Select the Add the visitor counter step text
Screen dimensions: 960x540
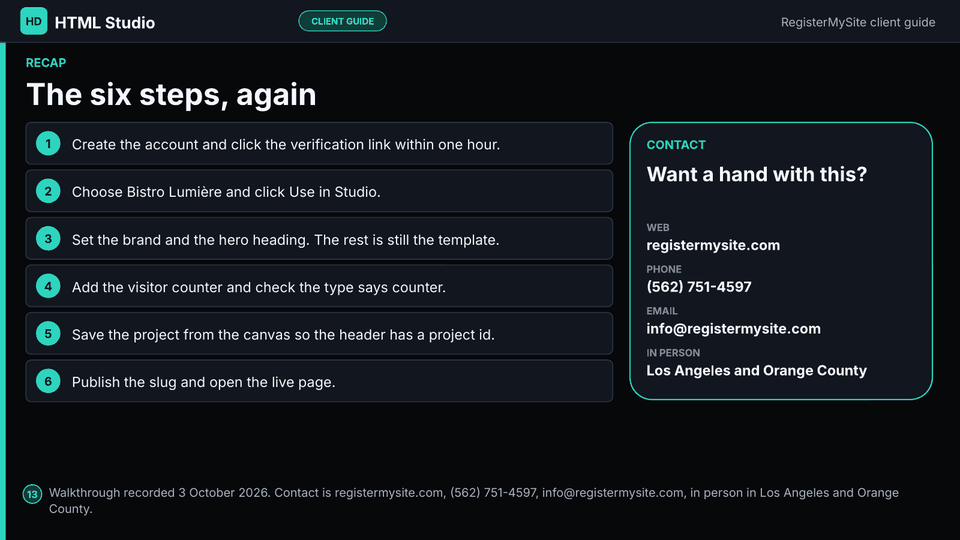click(x=258, y=287)
